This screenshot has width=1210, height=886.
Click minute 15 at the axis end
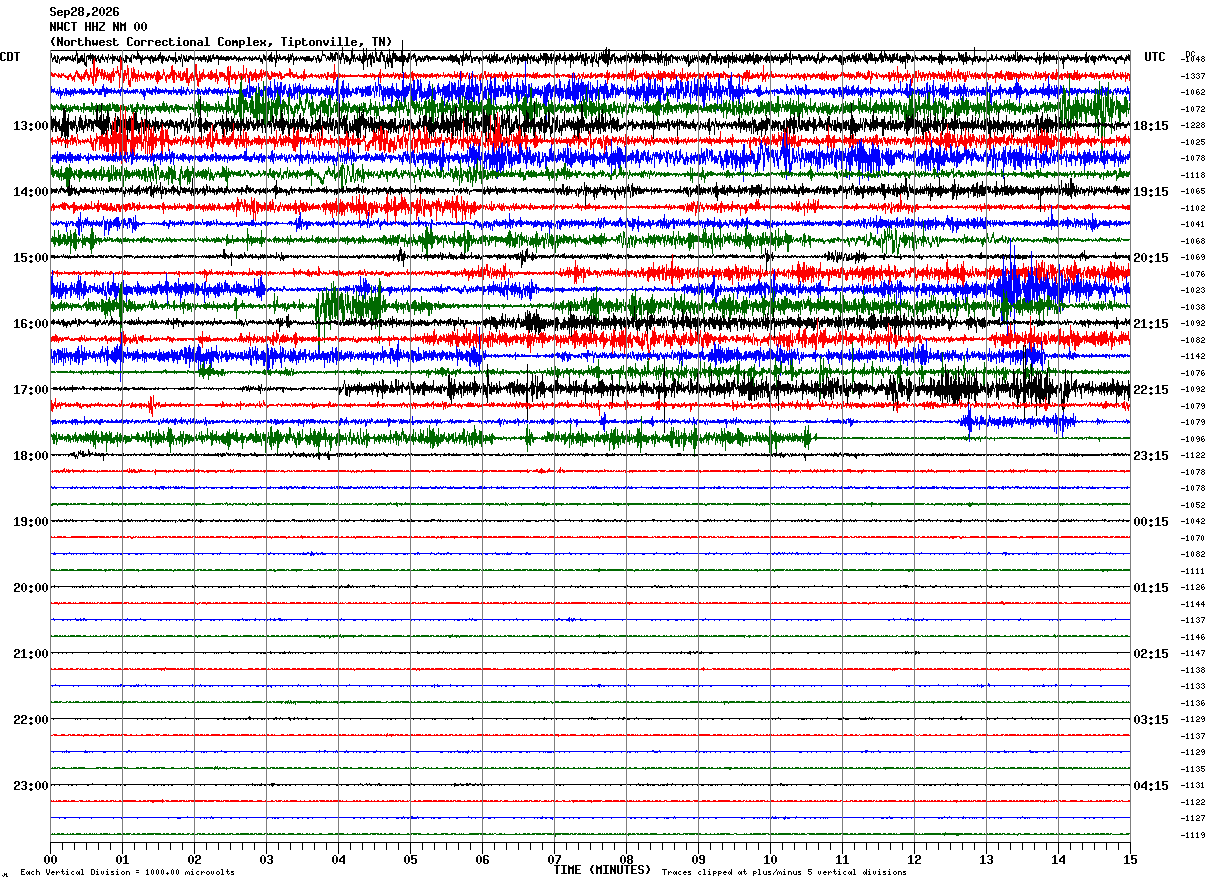(x=1130, y=859)
